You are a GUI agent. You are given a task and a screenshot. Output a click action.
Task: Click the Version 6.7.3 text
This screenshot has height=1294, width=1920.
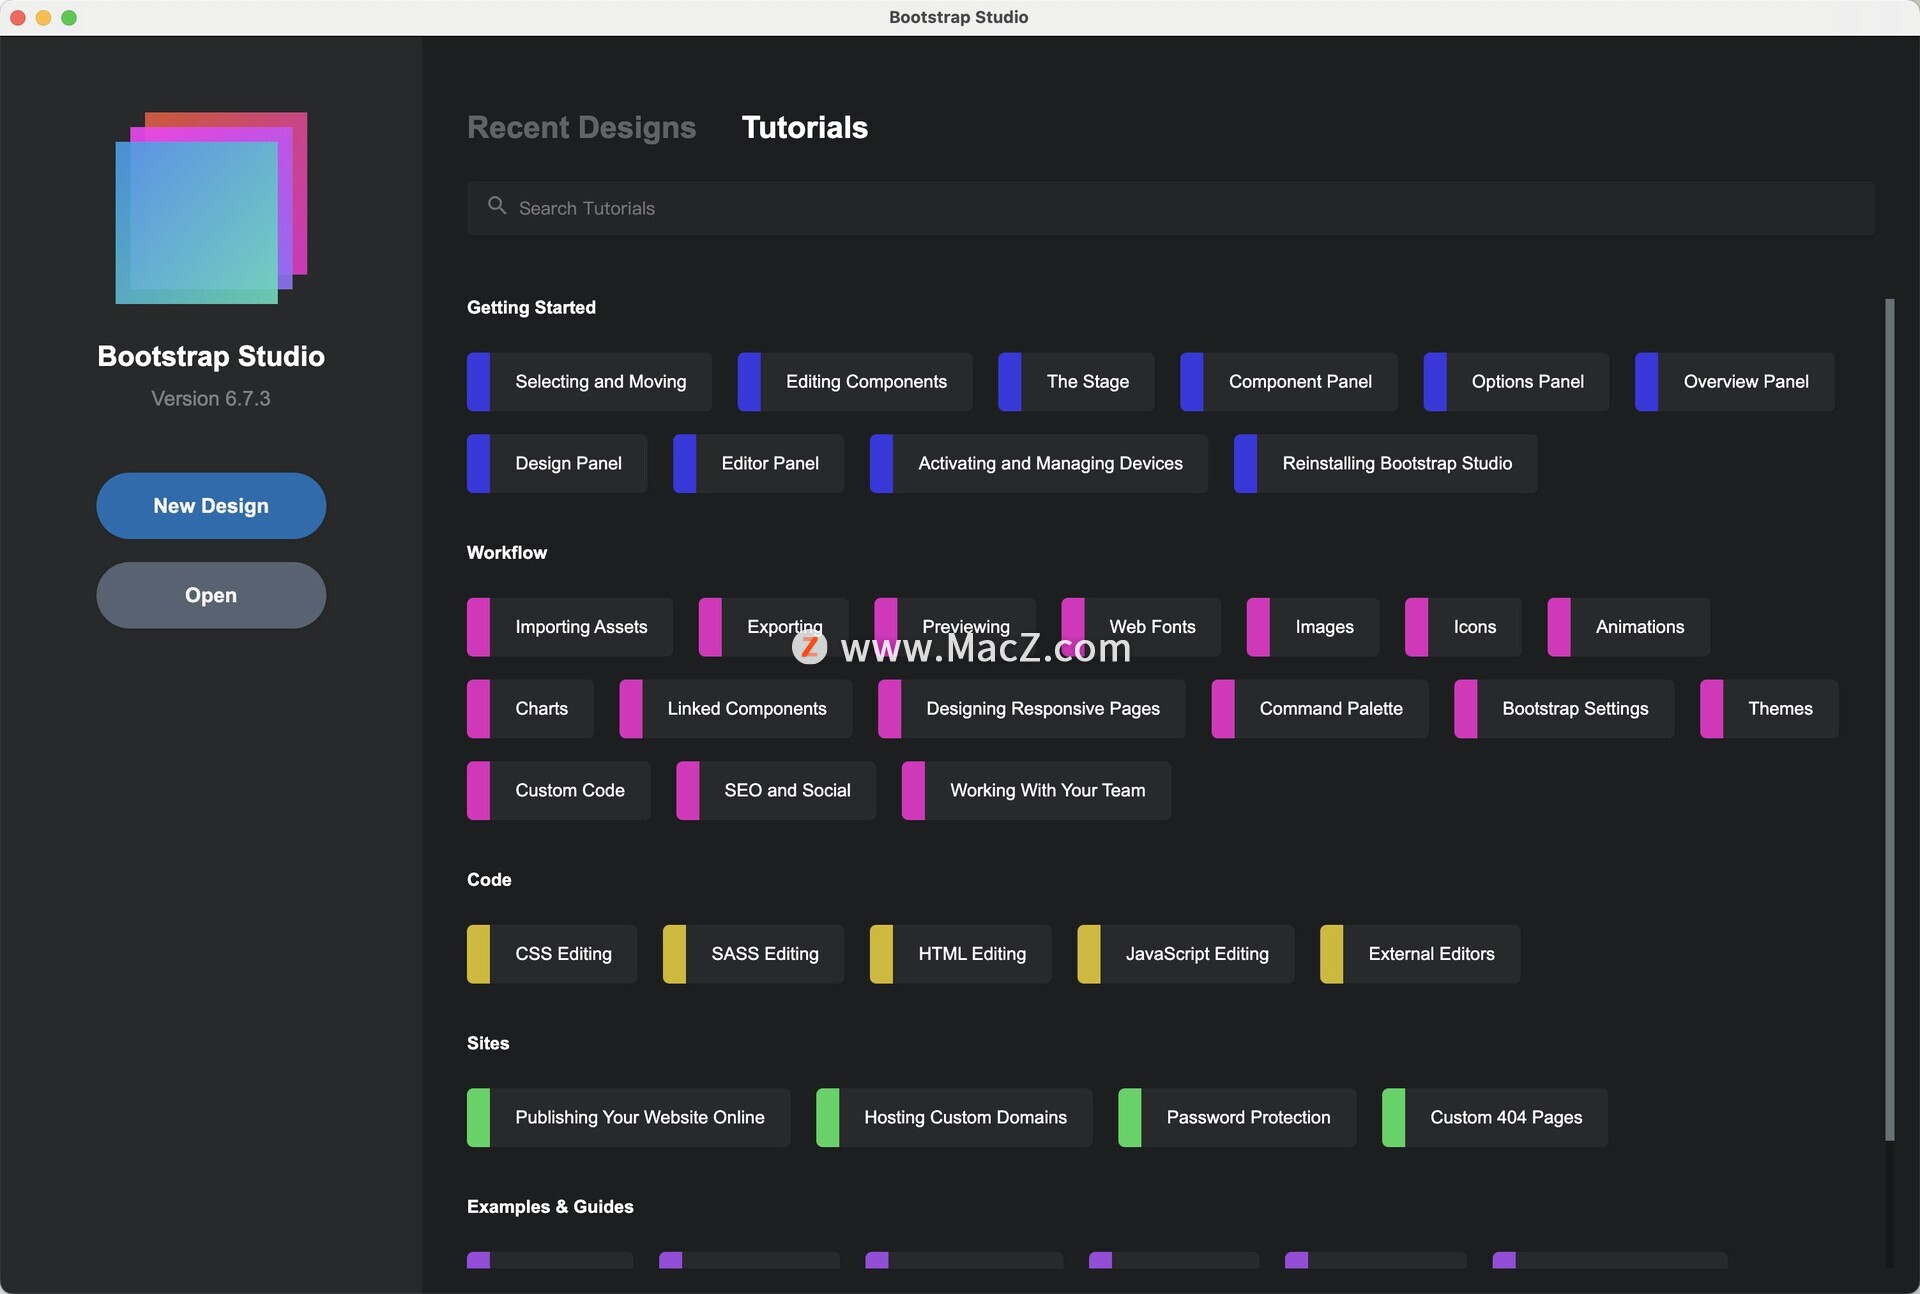click(211, 398)
